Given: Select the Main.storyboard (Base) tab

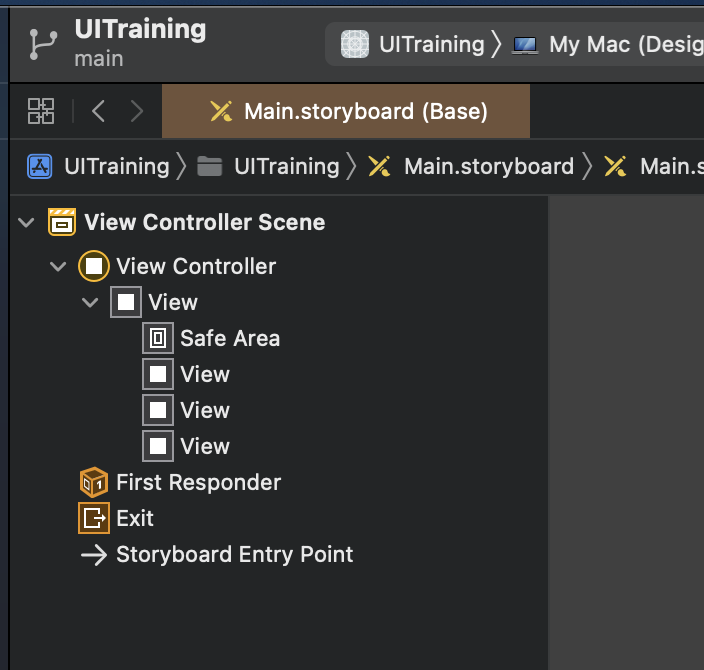Looking at the screenshot, I should [346, 111].
